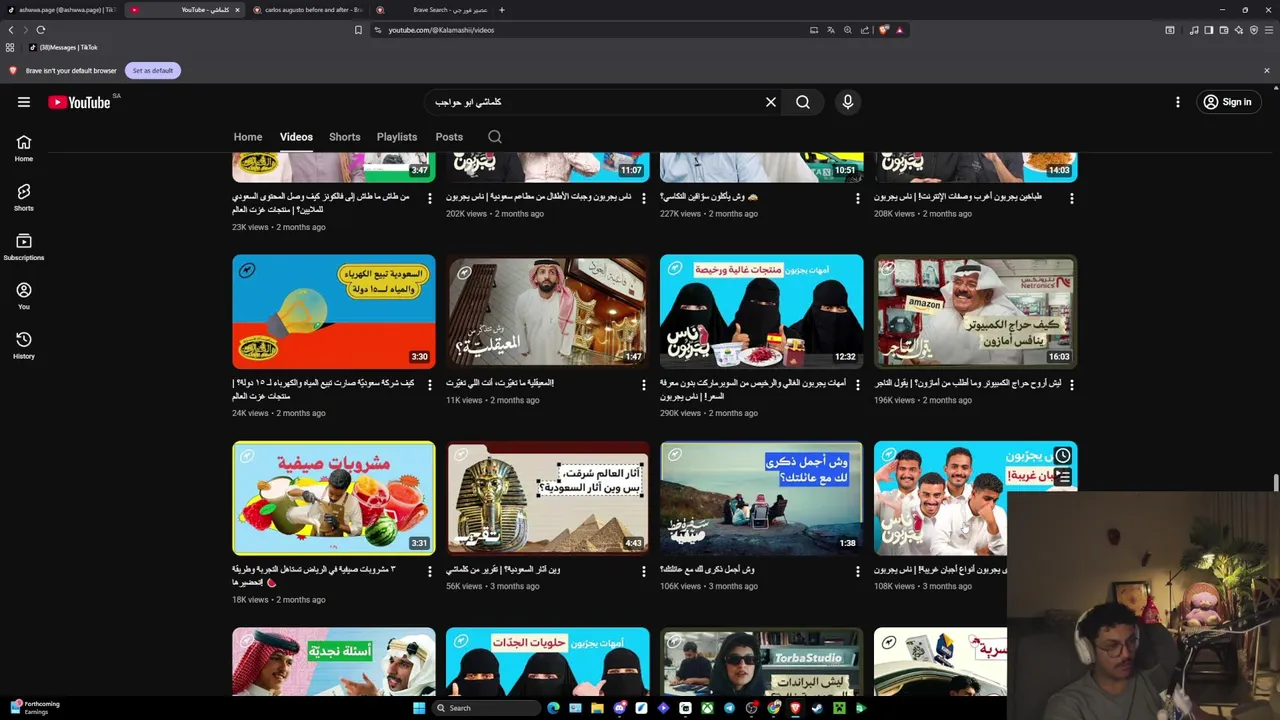Image resolution: width=1280 pixels, height=720 pixels.
Task: Go to Home in the left sidebar
Action: 24,148
